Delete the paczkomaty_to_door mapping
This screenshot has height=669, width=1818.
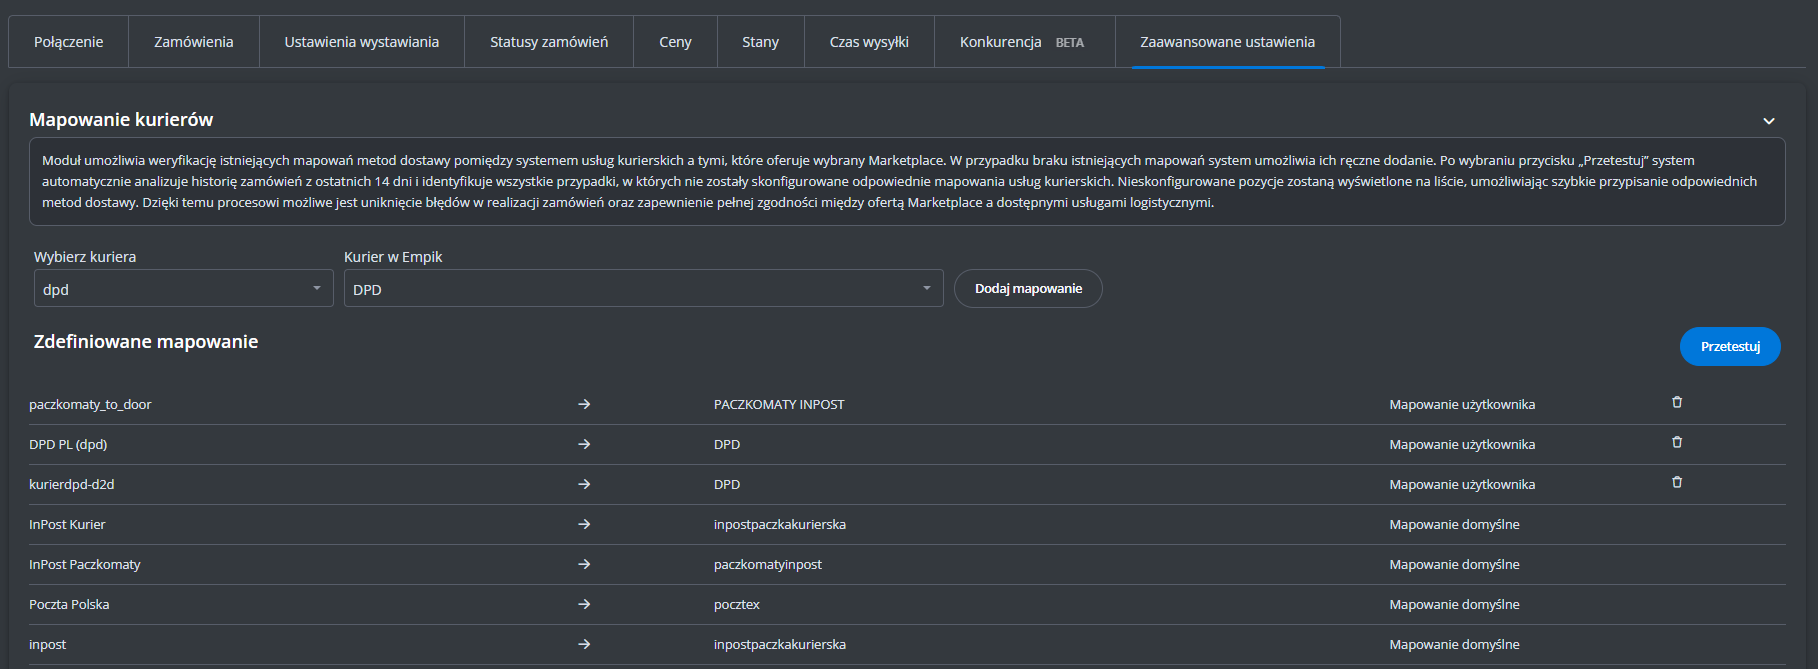(x=1677, y=402)
